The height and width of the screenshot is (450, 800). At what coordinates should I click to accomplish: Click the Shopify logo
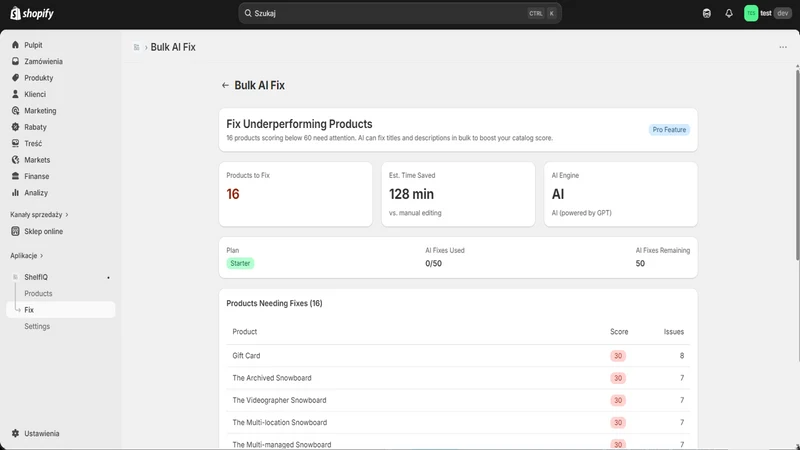(32, 13)
